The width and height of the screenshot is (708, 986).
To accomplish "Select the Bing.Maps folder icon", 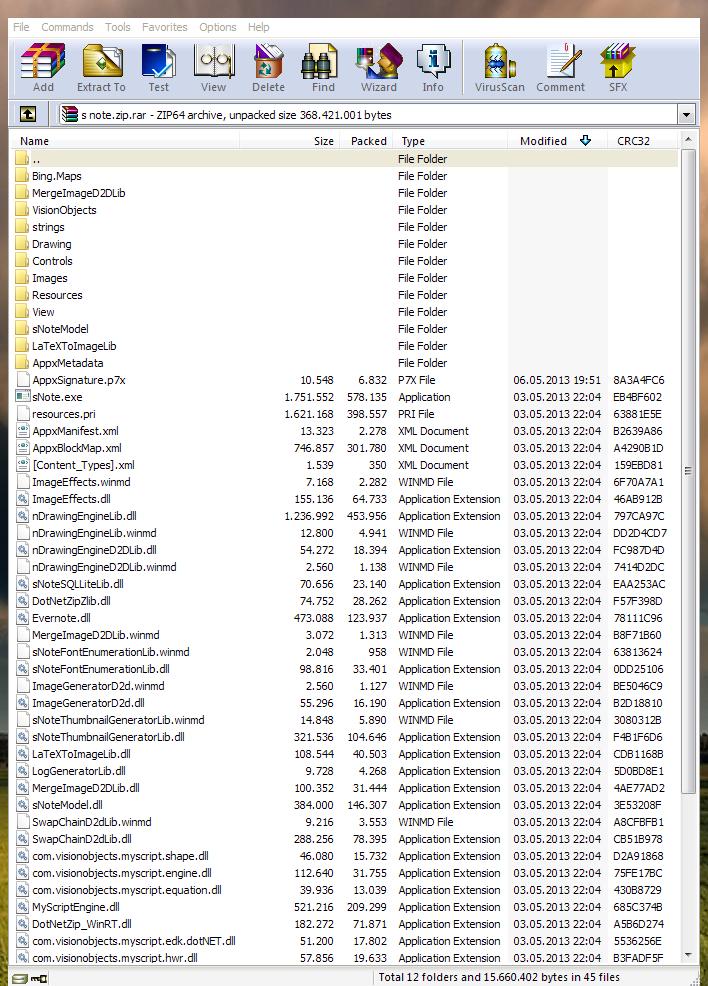I will click(23, 176).
